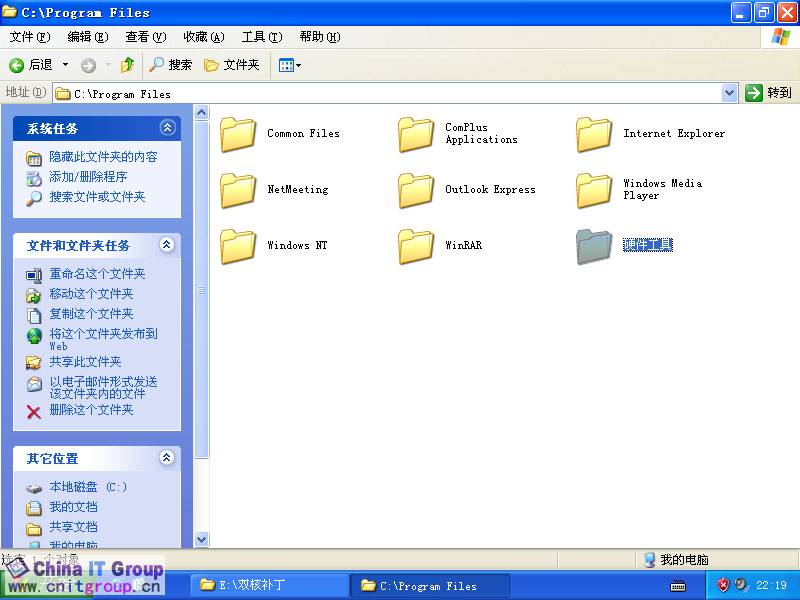The height and width of the screenshot is (600, 800).
Task: Click 复制这个文件夹 link
Action: [91, 314]
